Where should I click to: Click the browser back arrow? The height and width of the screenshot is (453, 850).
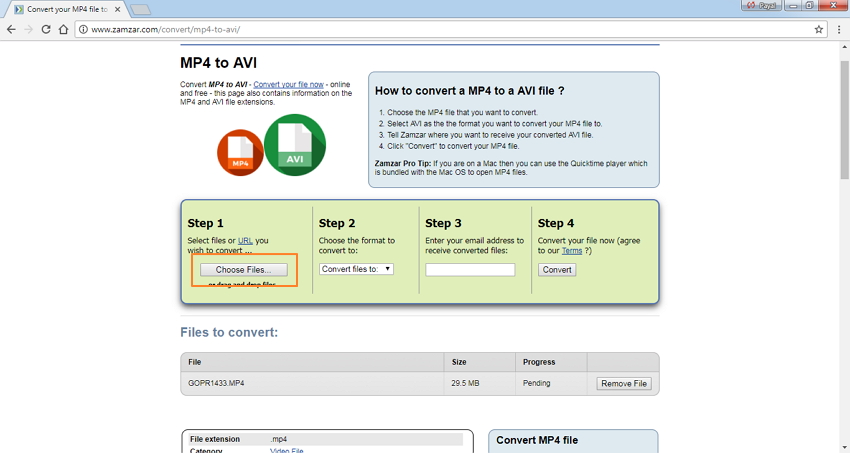click(11, 29)
